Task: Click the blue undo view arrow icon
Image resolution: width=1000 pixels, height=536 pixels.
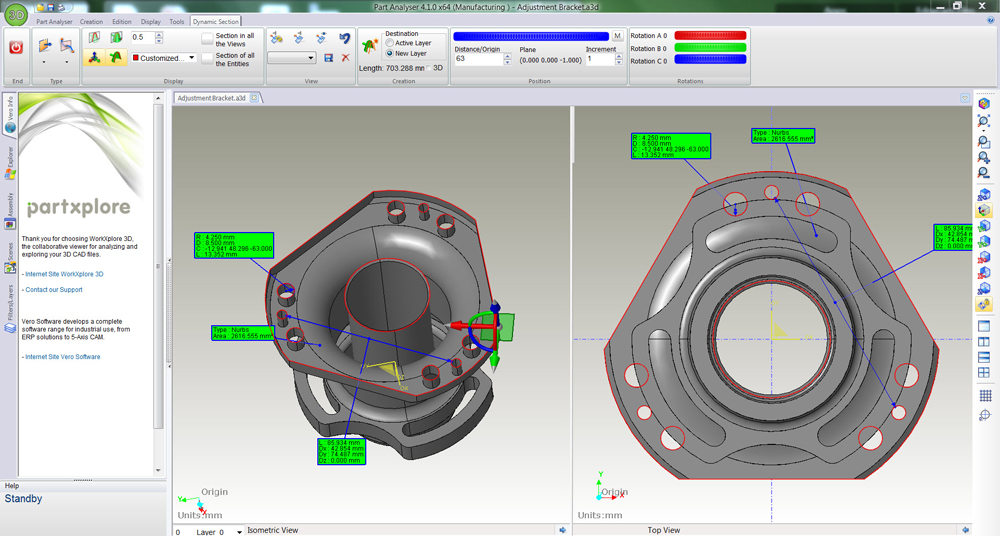Action: coord(344,38)
